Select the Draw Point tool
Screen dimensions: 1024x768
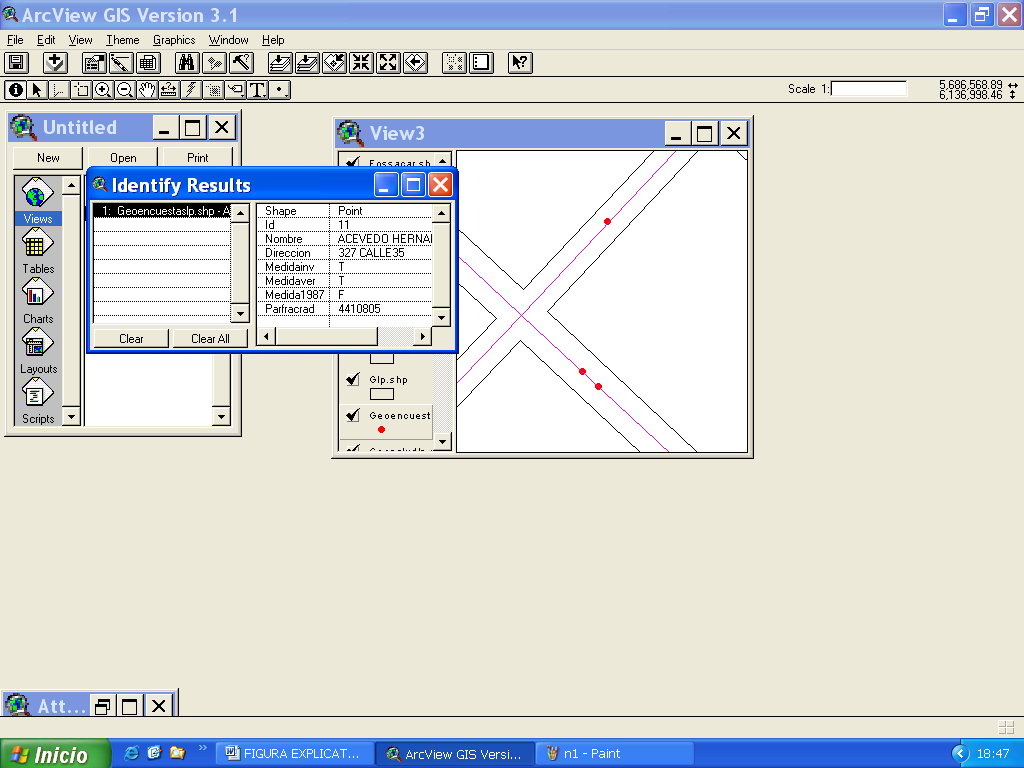tap(280, 89)
